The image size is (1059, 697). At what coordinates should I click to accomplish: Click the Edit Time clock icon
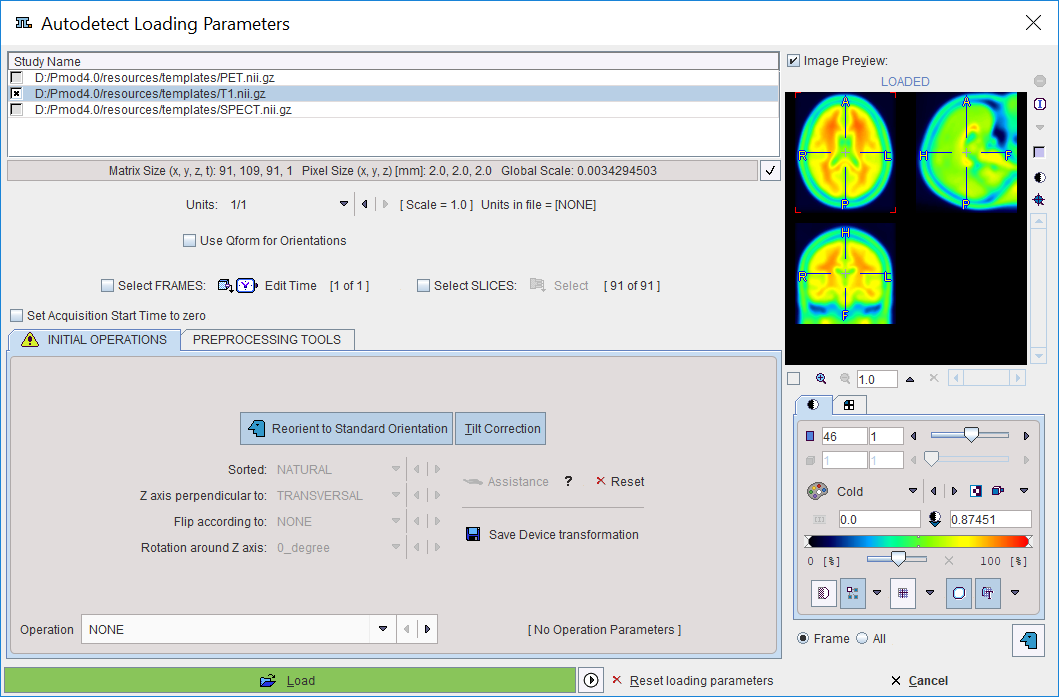(x=247, y=286)
